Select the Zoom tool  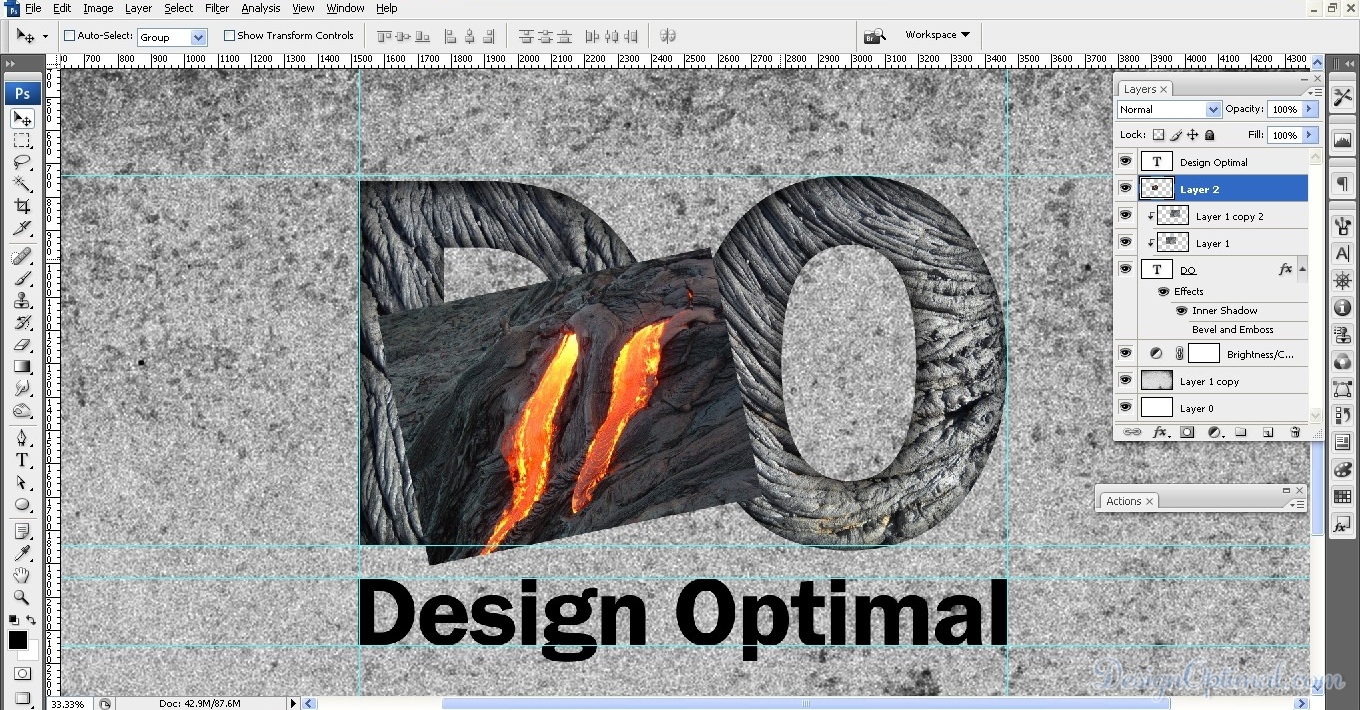point(22,597)
